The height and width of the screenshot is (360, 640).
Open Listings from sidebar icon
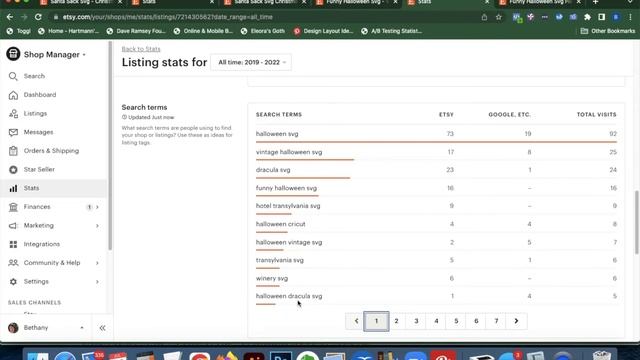point(13,113)
